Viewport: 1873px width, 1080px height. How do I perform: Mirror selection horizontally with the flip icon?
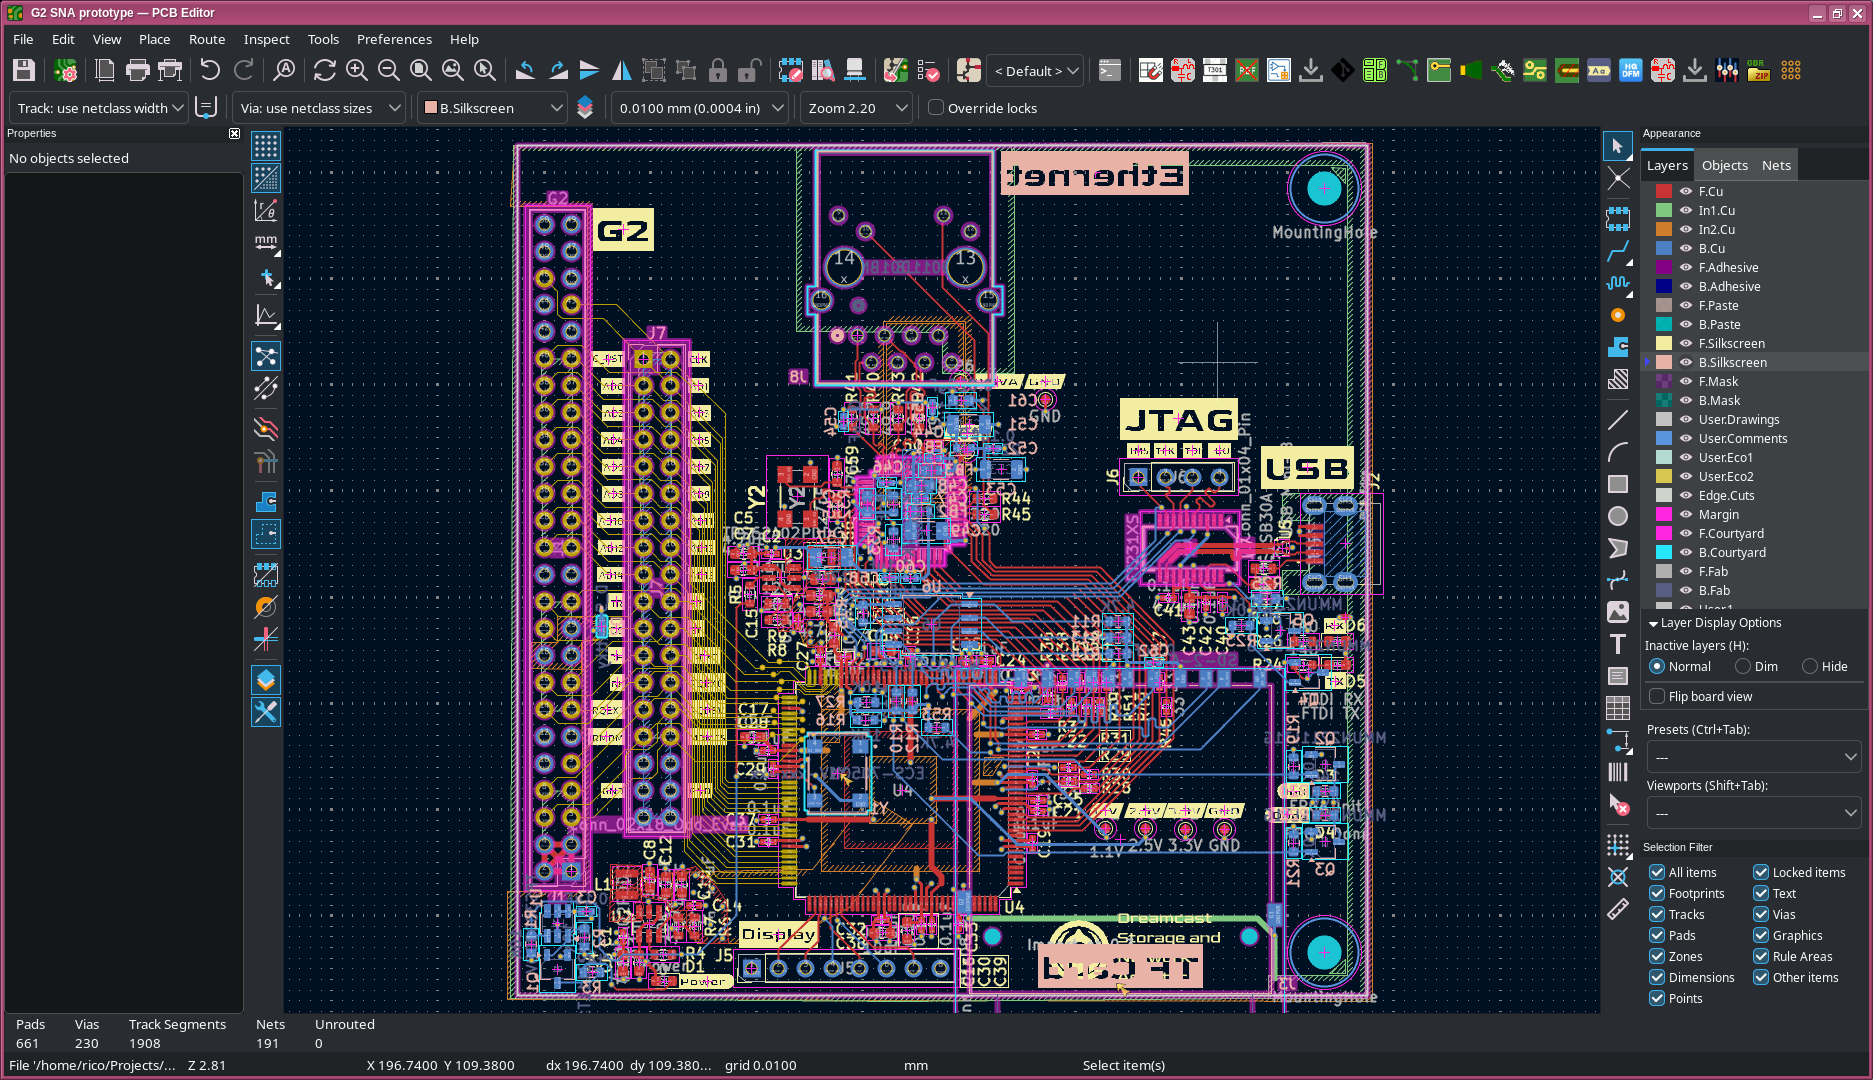(621, 70)
